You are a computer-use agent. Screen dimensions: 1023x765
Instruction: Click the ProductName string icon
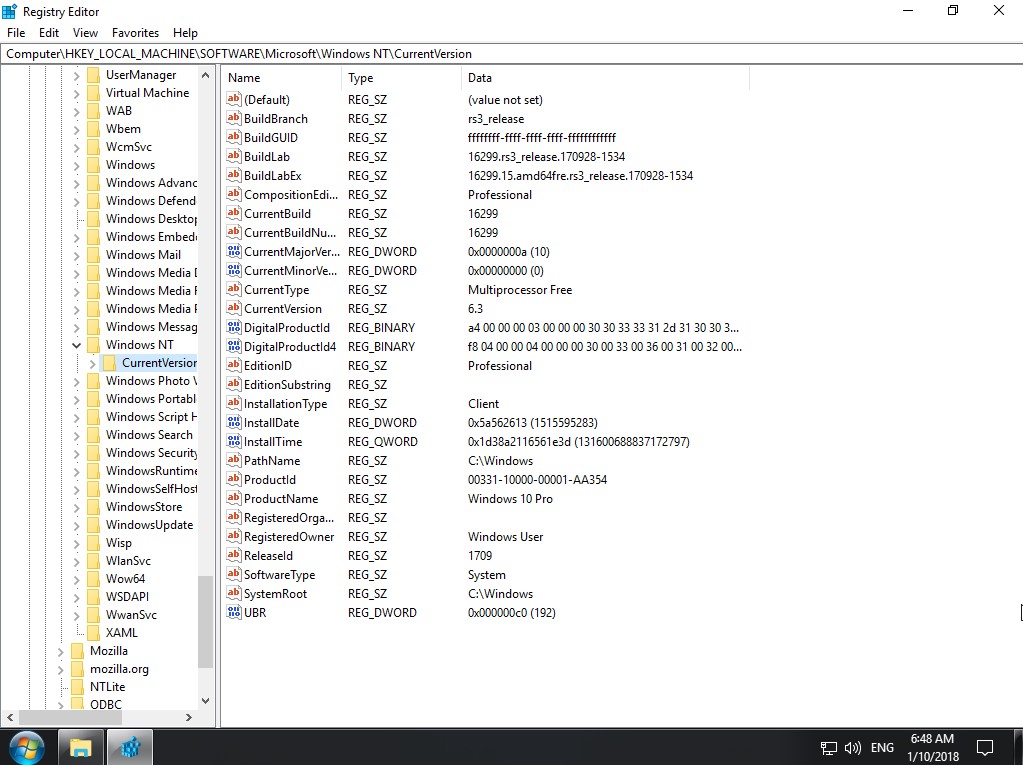tap(234, 498)
